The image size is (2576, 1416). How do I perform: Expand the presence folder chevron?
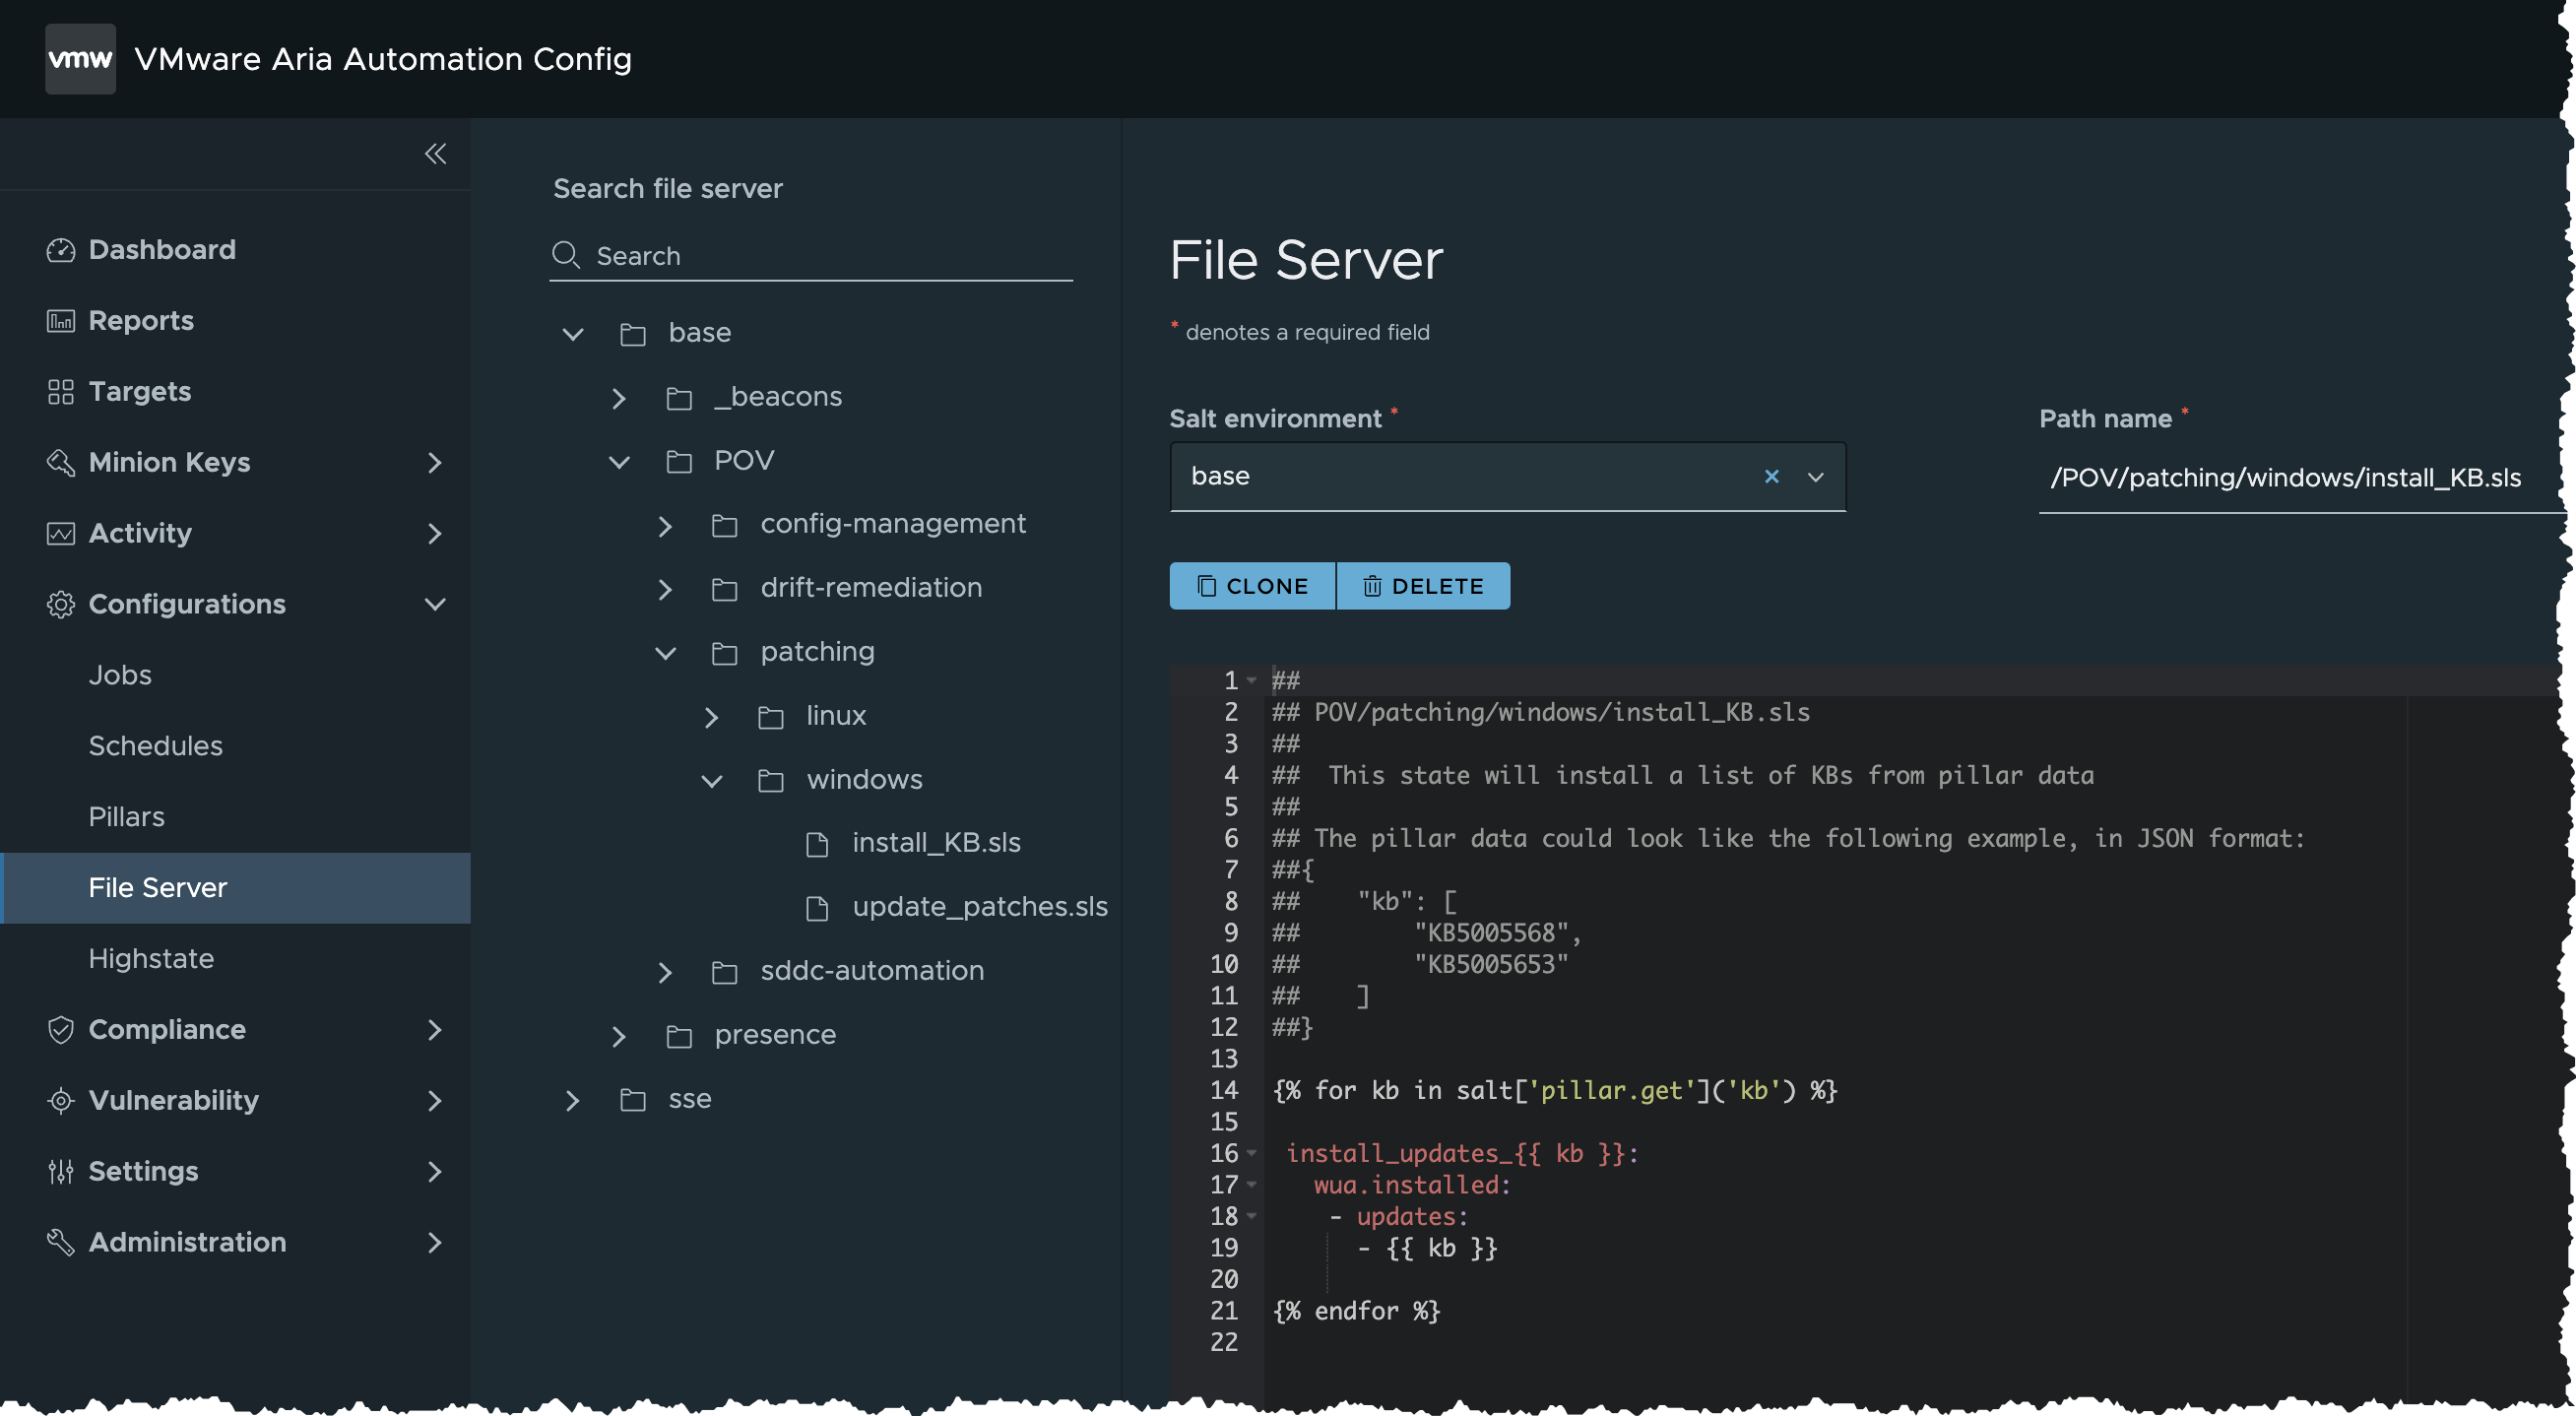pos(618,1036)
